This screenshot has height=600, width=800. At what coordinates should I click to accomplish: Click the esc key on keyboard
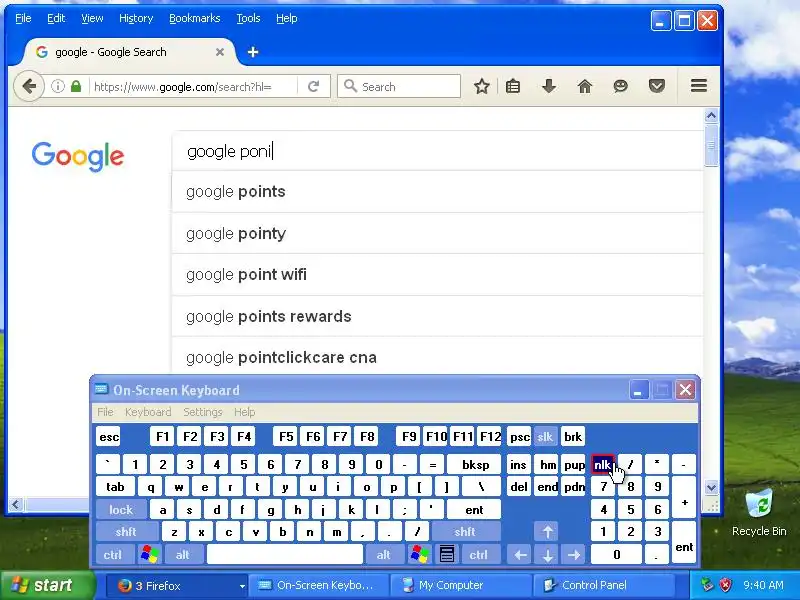109,437
